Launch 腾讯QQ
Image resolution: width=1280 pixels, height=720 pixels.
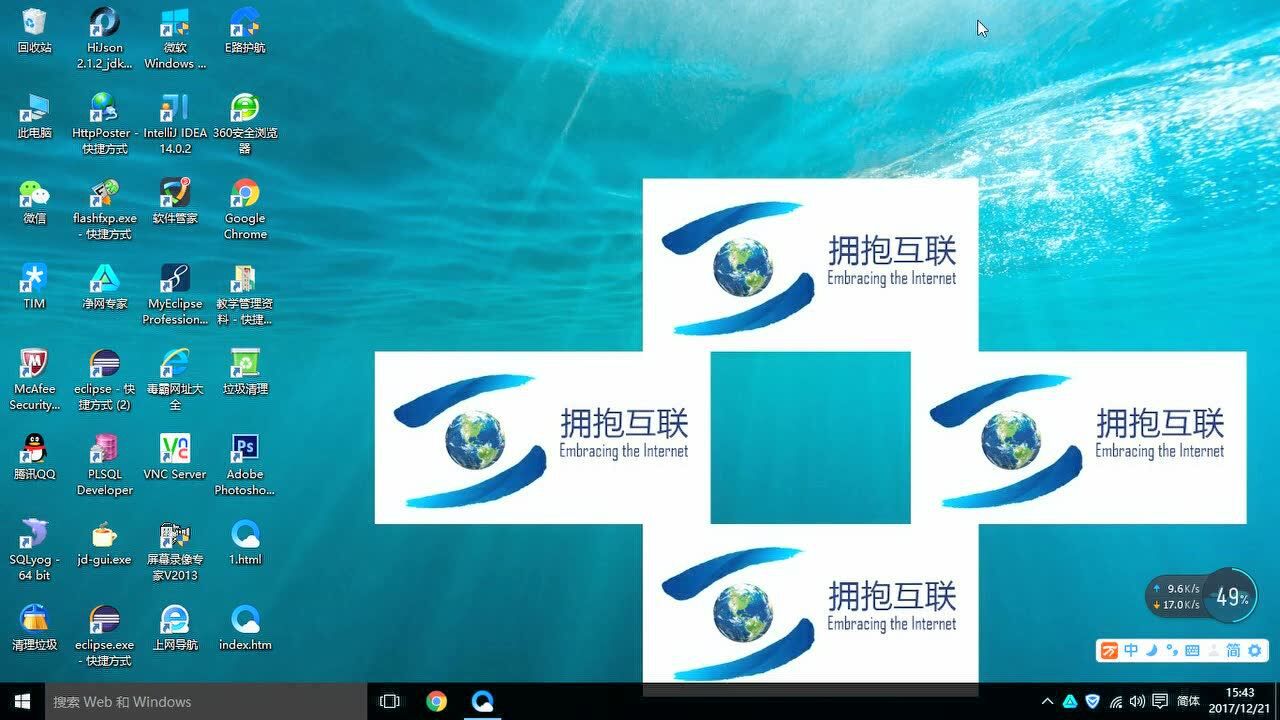coord(33,450)
